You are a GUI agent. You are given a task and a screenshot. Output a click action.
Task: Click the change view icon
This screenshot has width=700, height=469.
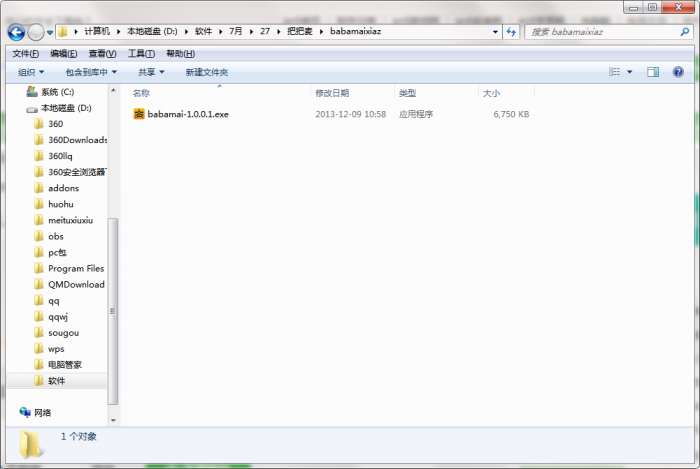pyautogui.click(x=615, y=72)
